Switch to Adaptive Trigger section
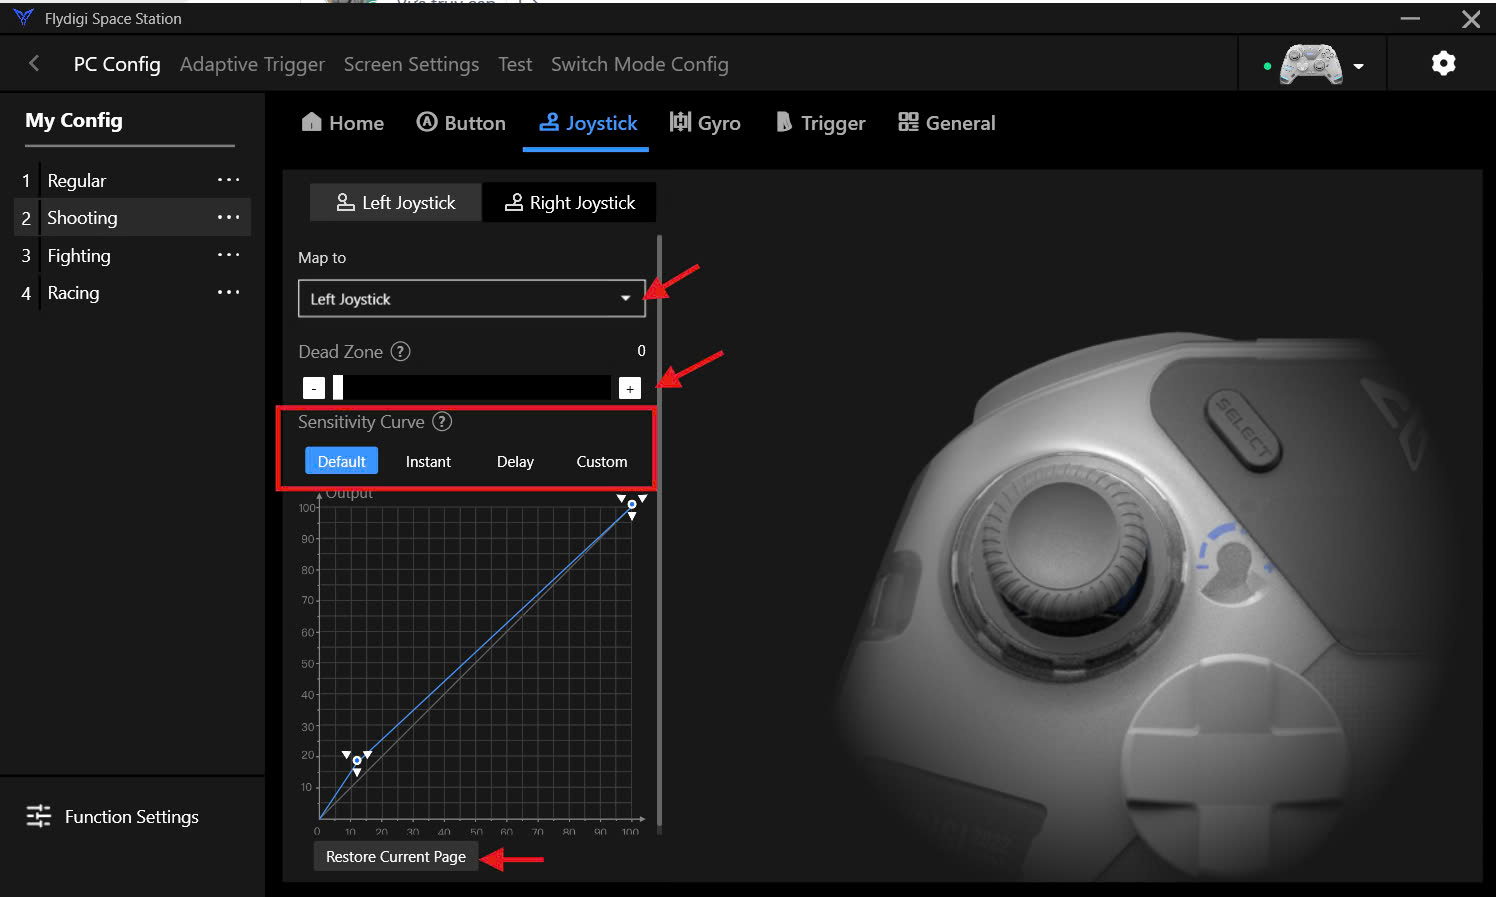This screenshot has width=1496, height=897. point(252,64)
